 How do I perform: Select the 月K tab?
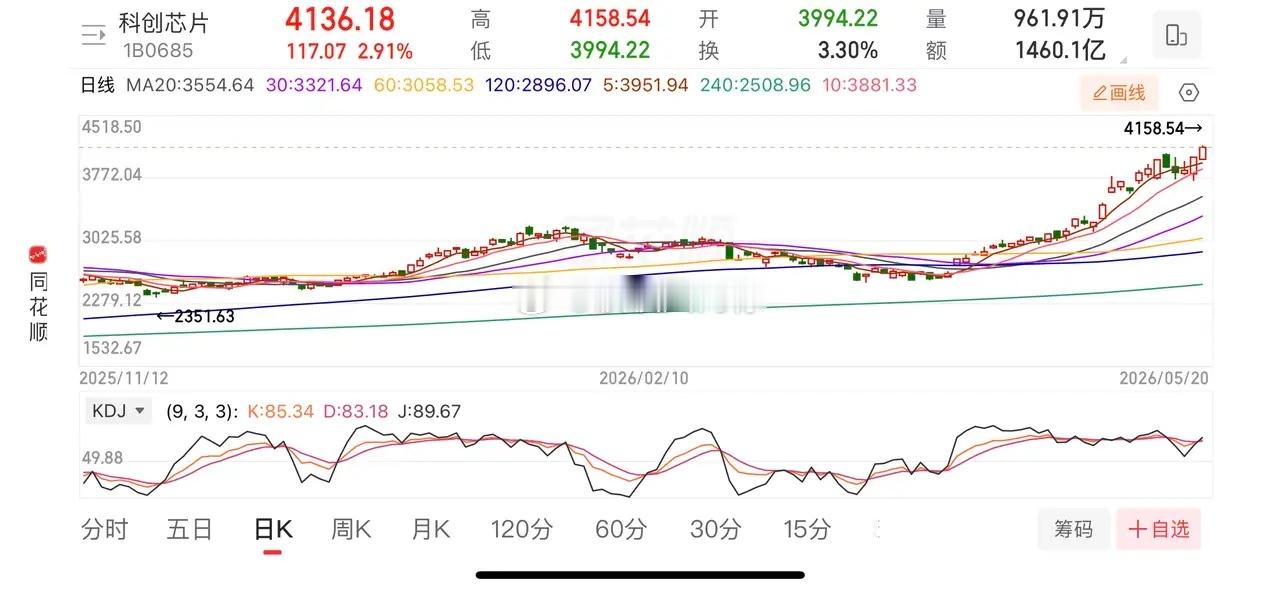(431, 529)
